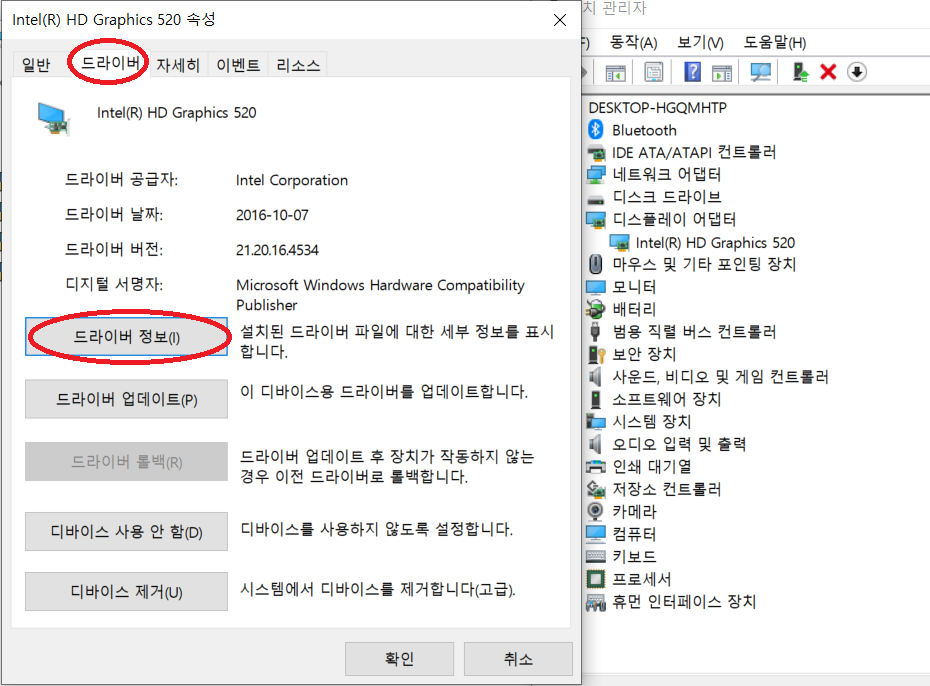Screen dimensions: 930x686
Task: Switch to the 일반 tab
Action: click(36, 65)
